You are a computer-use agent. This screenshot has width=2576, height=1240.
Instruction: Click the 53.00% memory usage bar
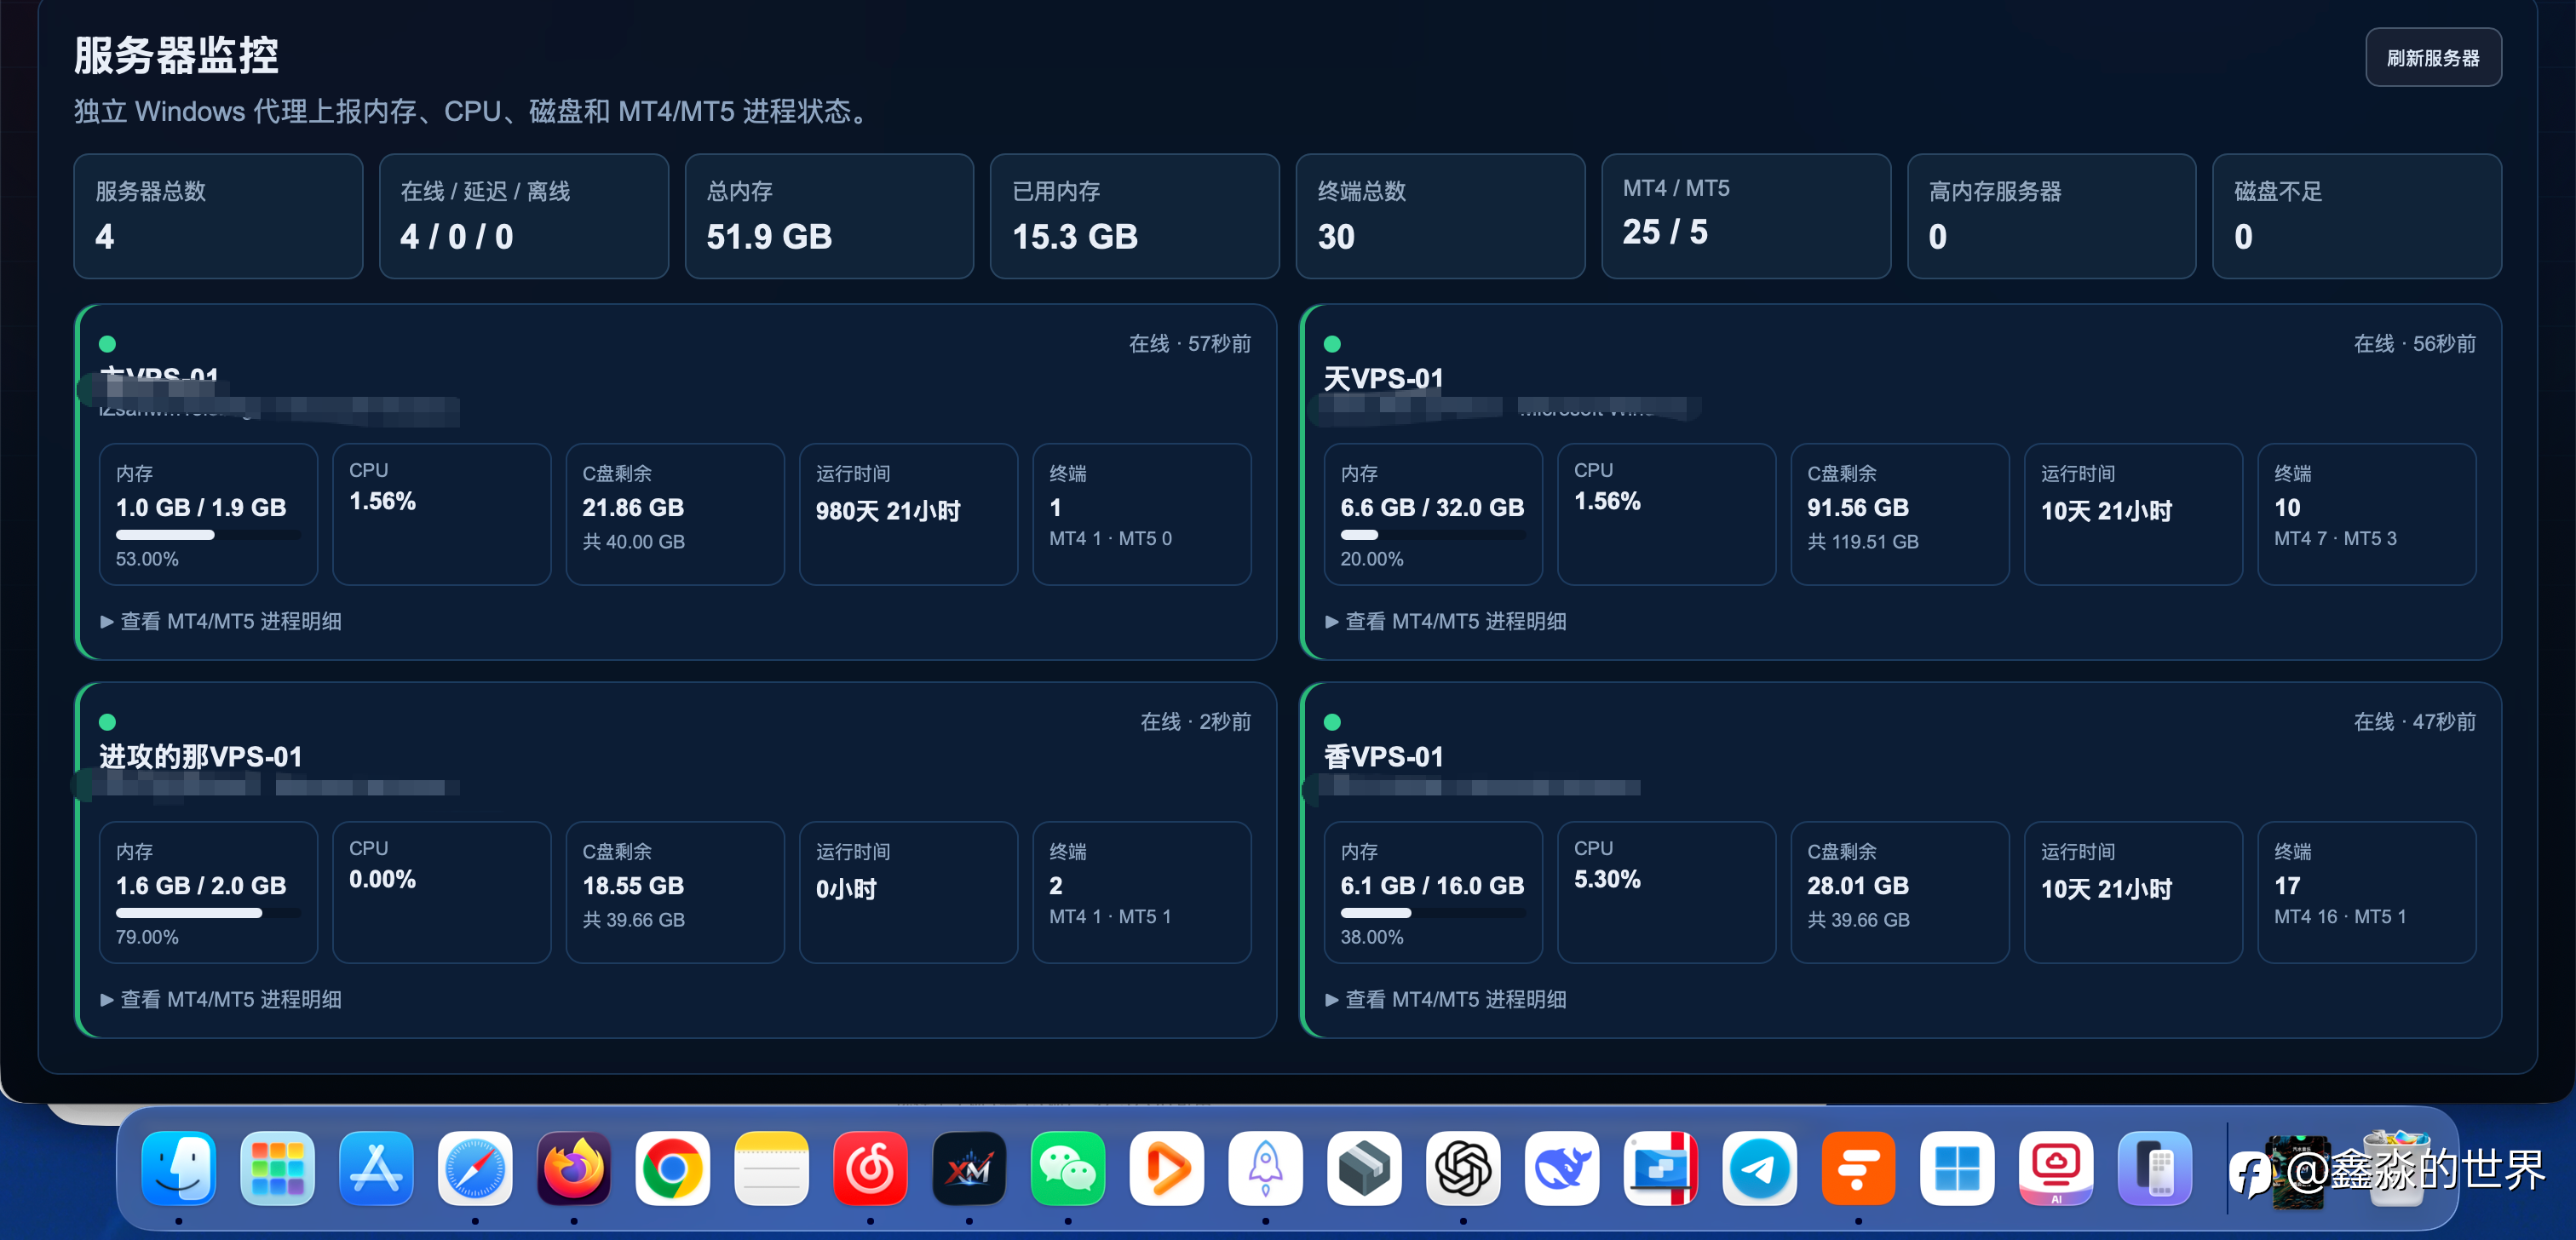pyautogui.click(x=208, y=535)
